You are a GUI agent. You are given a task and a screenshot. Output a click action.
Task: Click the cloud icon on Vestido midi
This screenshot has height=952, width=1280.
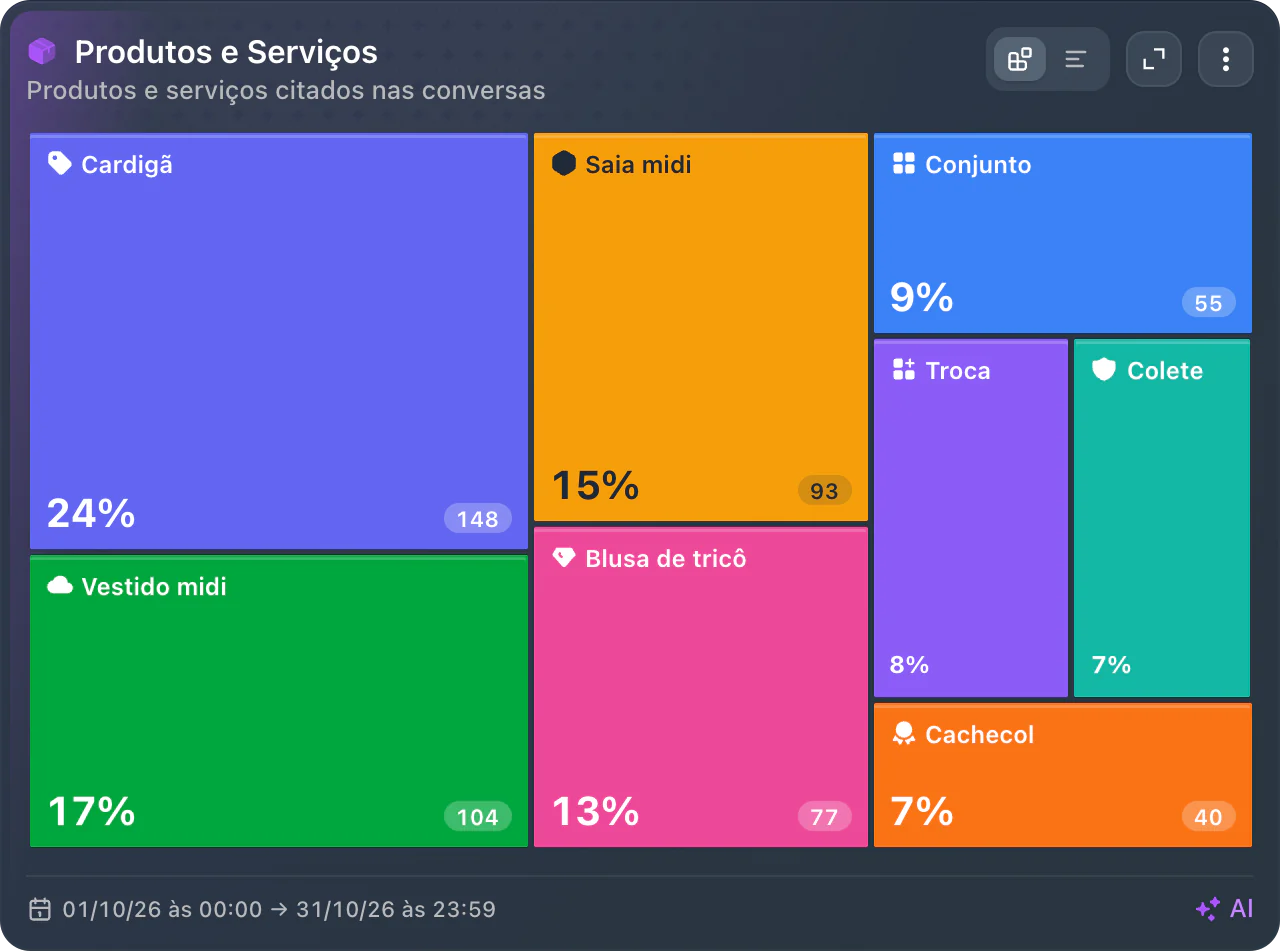[x=60, y=585]
